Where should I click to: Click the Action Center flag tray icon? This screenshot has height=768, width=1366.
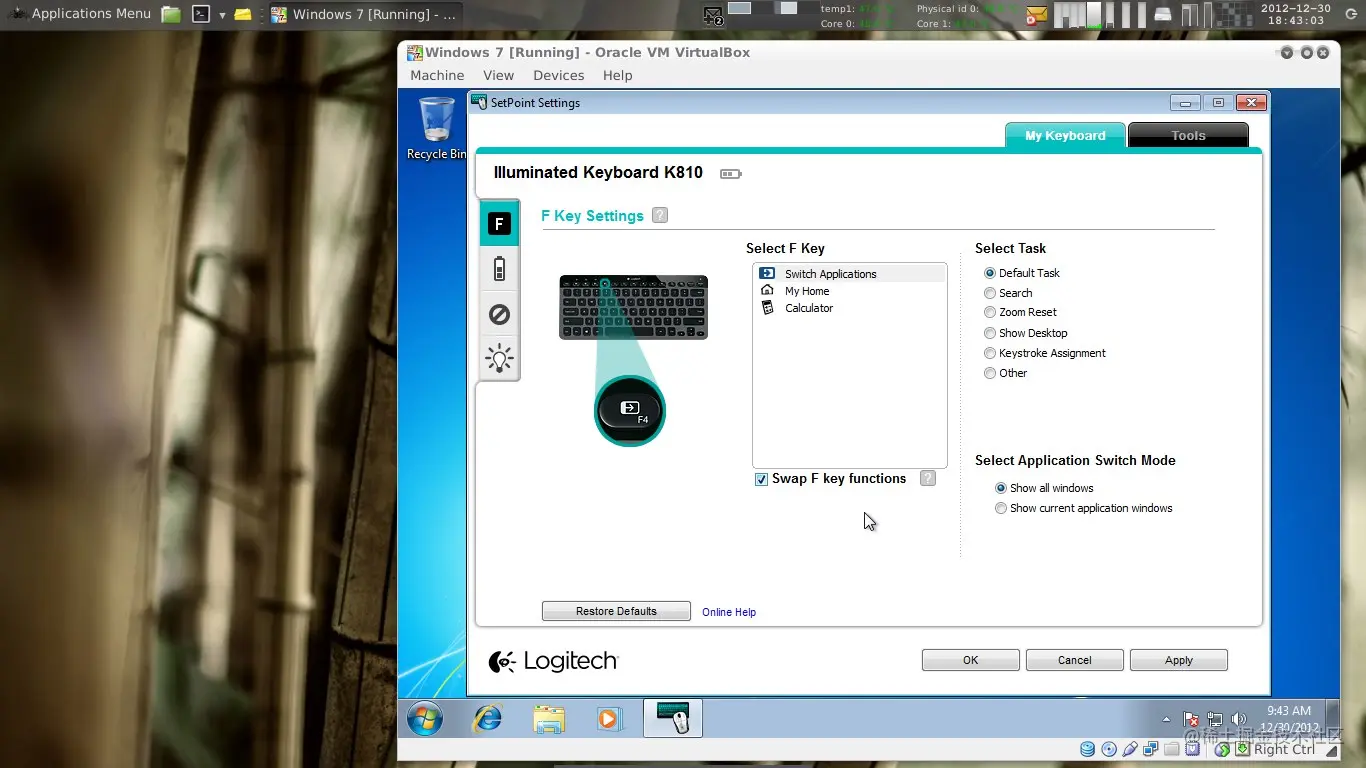[1191, 719]
